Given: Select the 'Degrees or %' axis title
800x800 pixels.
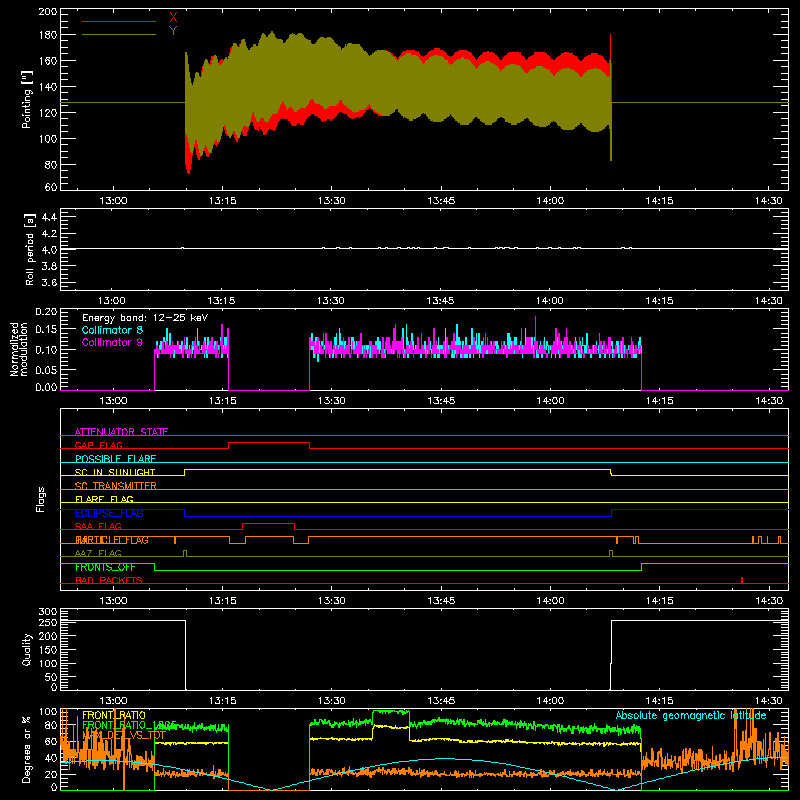Looking at the screenshot, I should pos(27,749).
